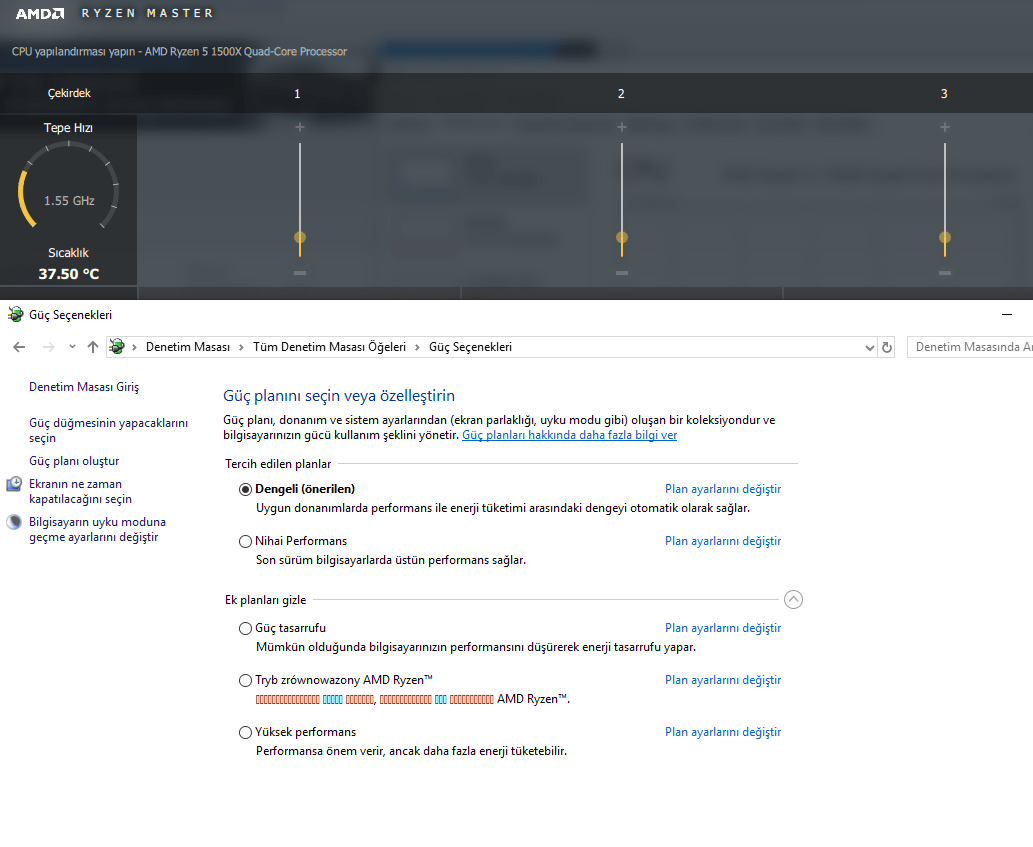This screenshot has height=847, width=1033.
Task: Decrease core 1 speed with minus icon
Action: pos(300,273)
